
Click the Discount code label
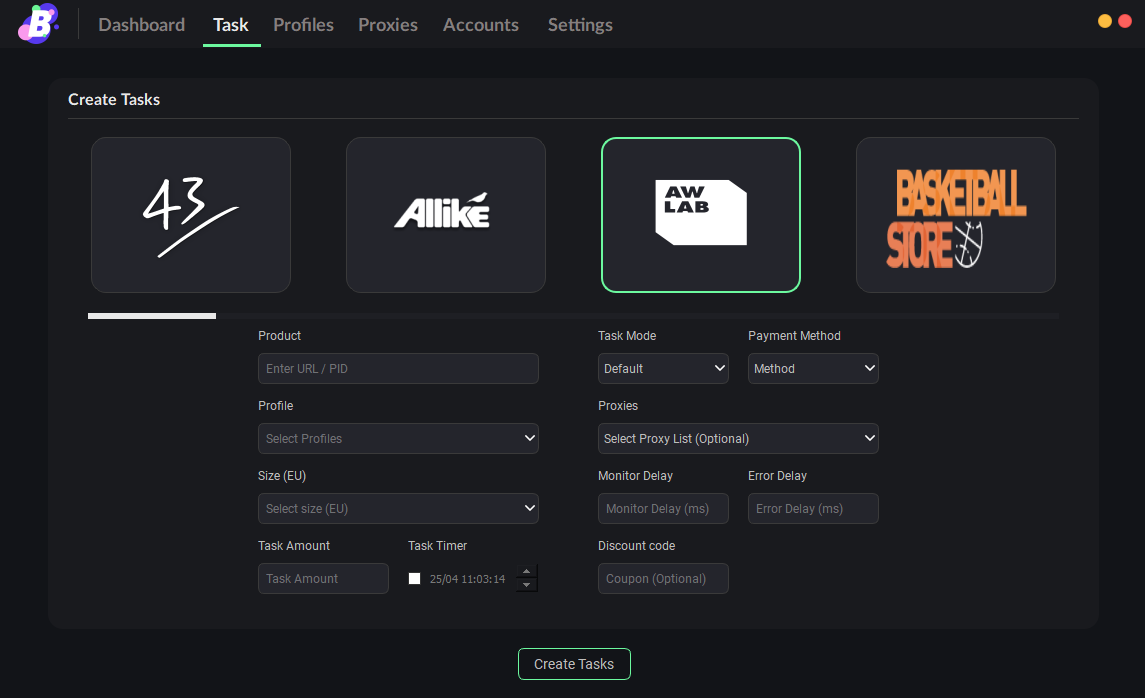[x=637, y=546]
